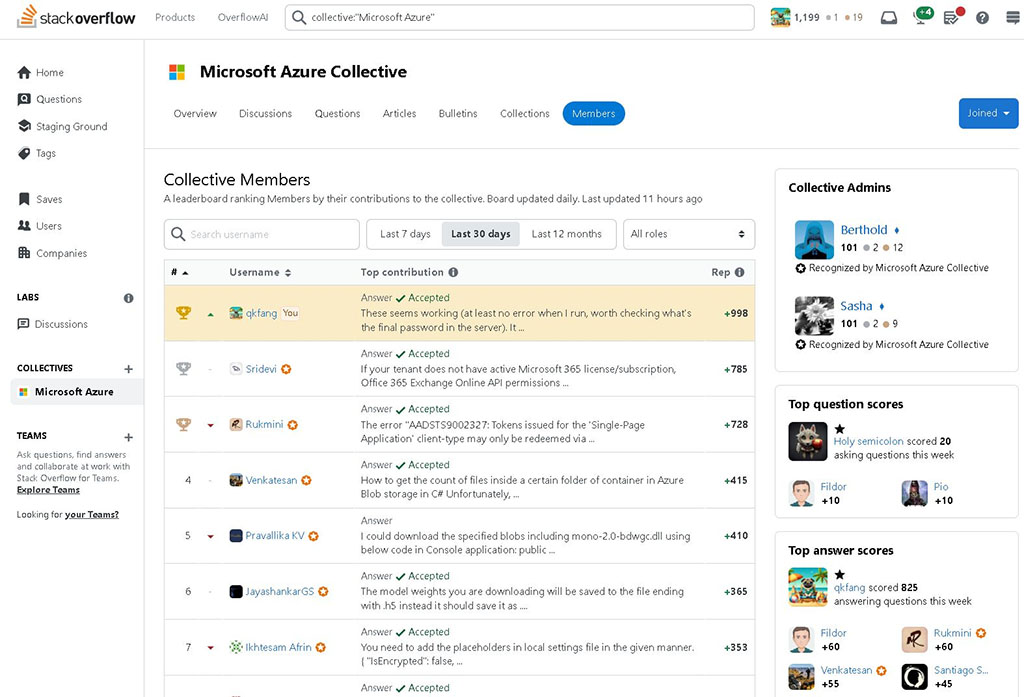Open the Questions tab of the collective
The height and width of the screenshot is (697, 1024).
click(337, 114)
